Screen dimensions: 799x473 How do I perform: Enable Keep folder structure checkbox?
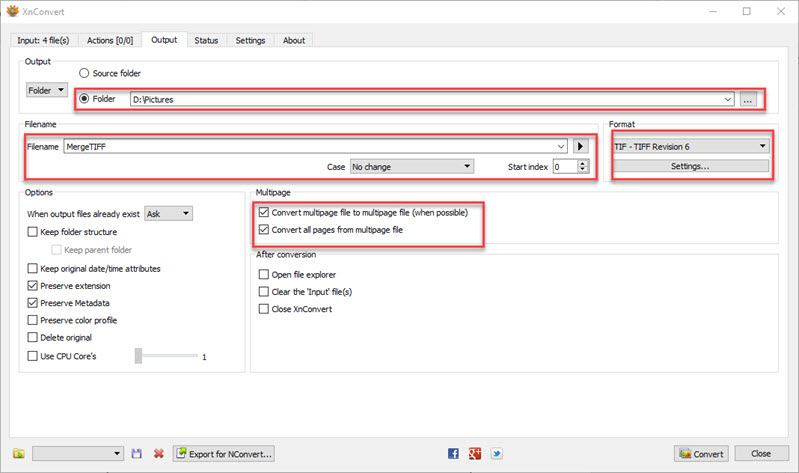pyautogui.click(x=33, y=232)
